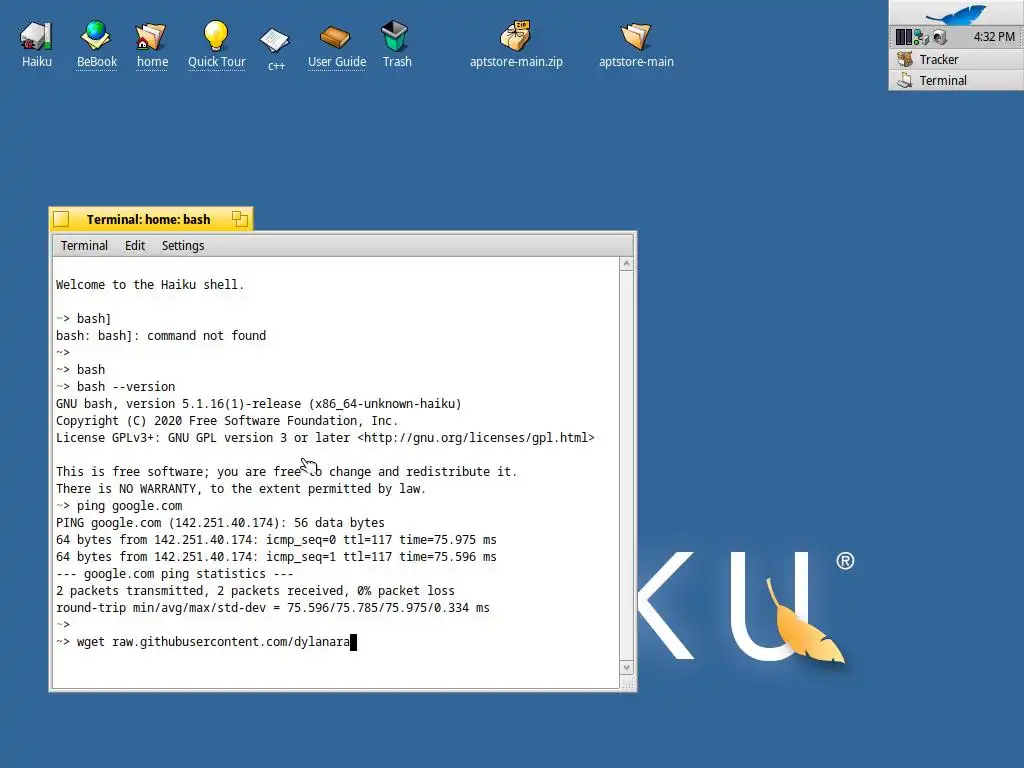
Task: Click the network status tray icon
Action: (x=921, y=37)
